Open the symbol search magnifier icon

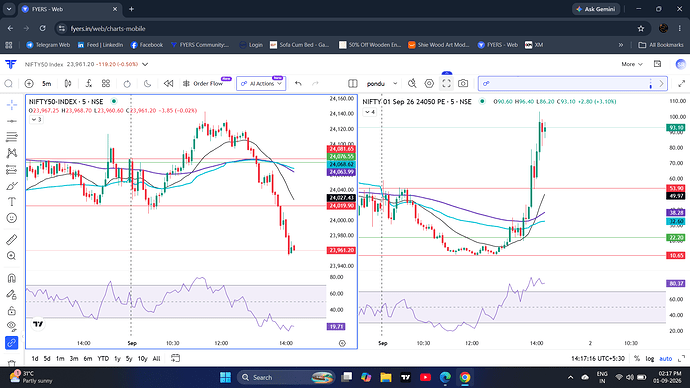8,84
